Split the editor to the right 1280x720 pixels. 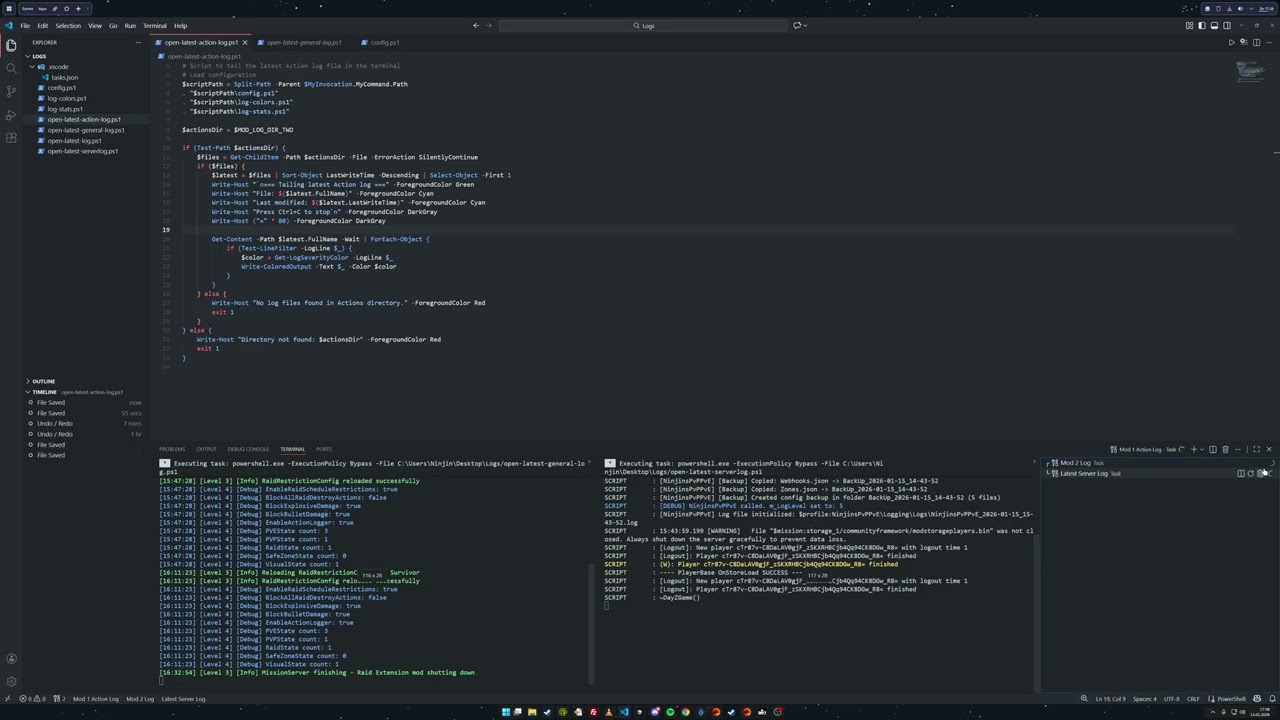tap(1256, 42)
